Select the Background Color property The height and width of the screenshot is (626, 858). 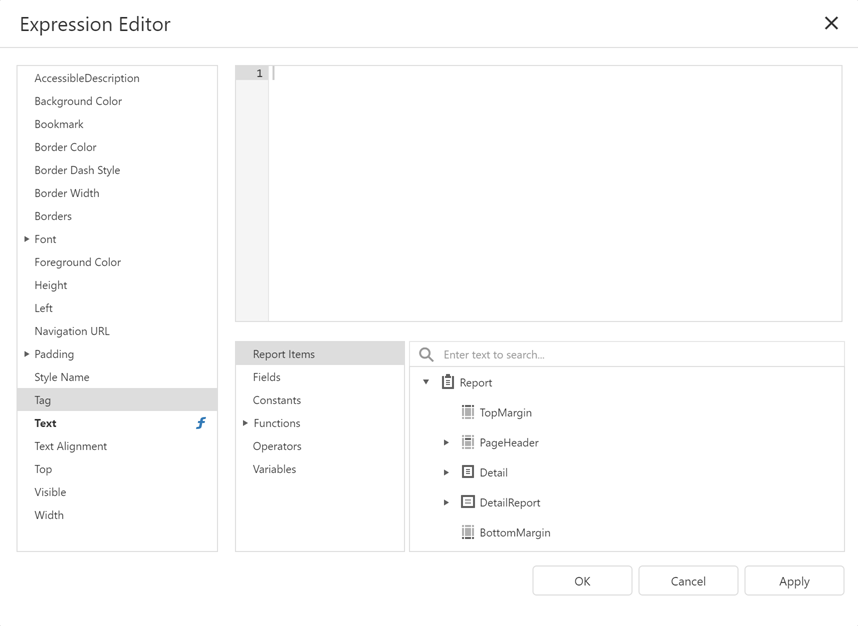tap(78, 101)
